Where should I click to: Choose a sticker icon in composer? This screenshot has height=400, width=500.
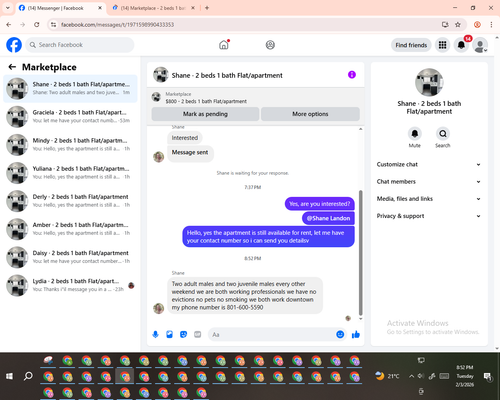(x=183, y=334)
